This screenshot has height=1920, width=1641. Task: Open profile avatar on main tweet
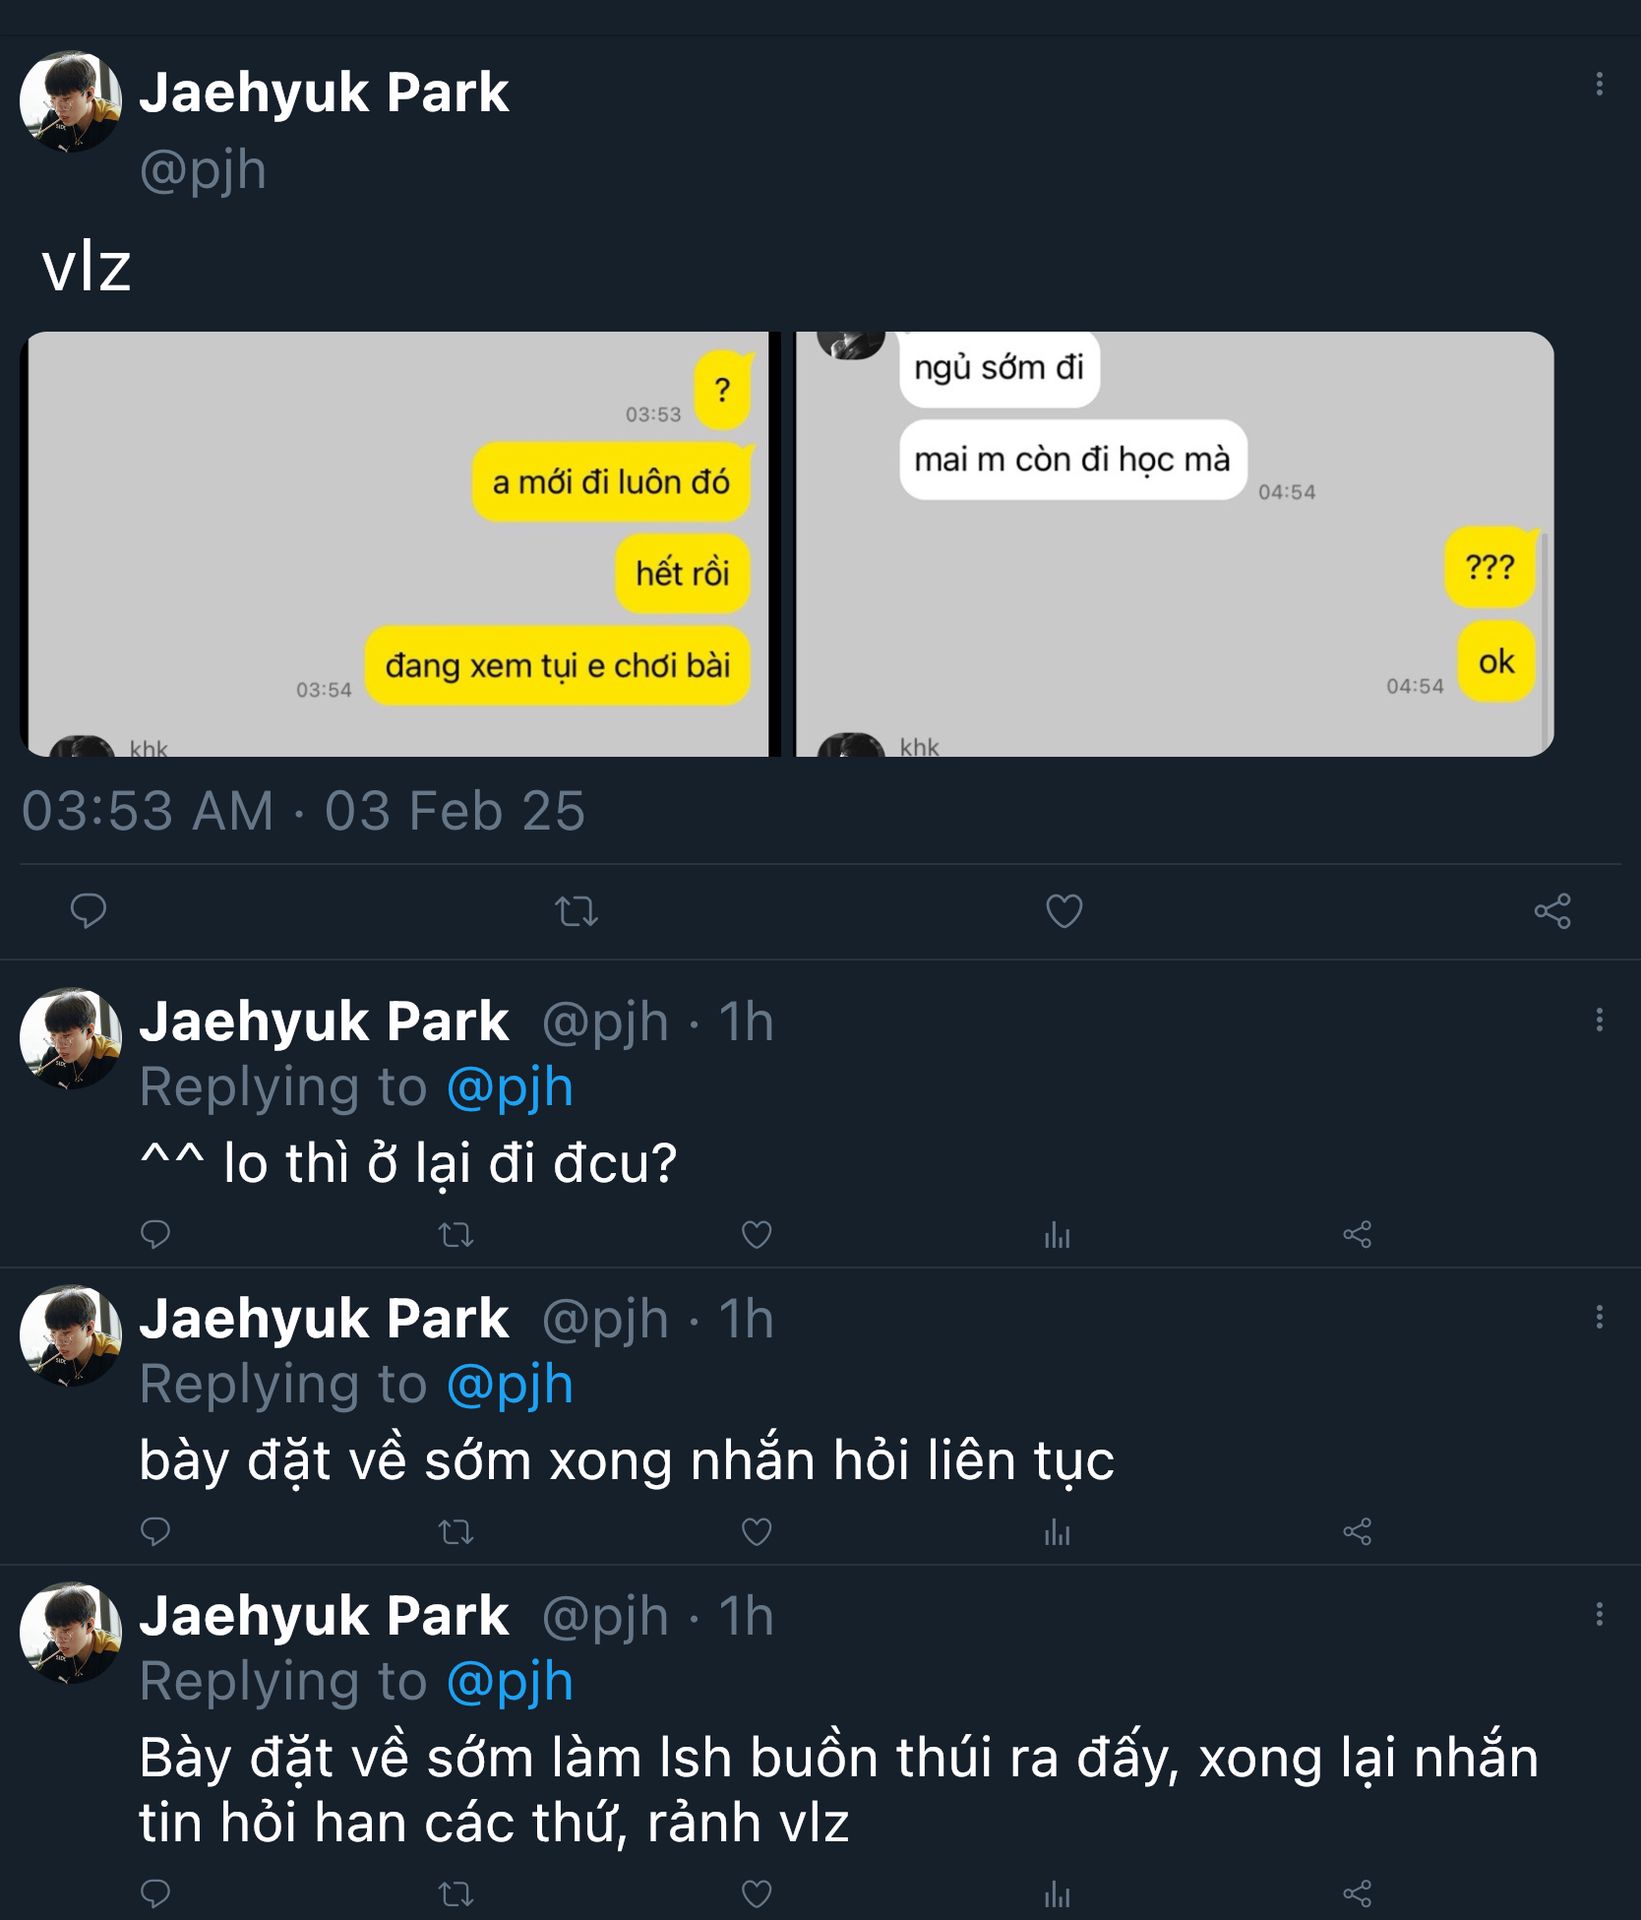tap(71, 102)
